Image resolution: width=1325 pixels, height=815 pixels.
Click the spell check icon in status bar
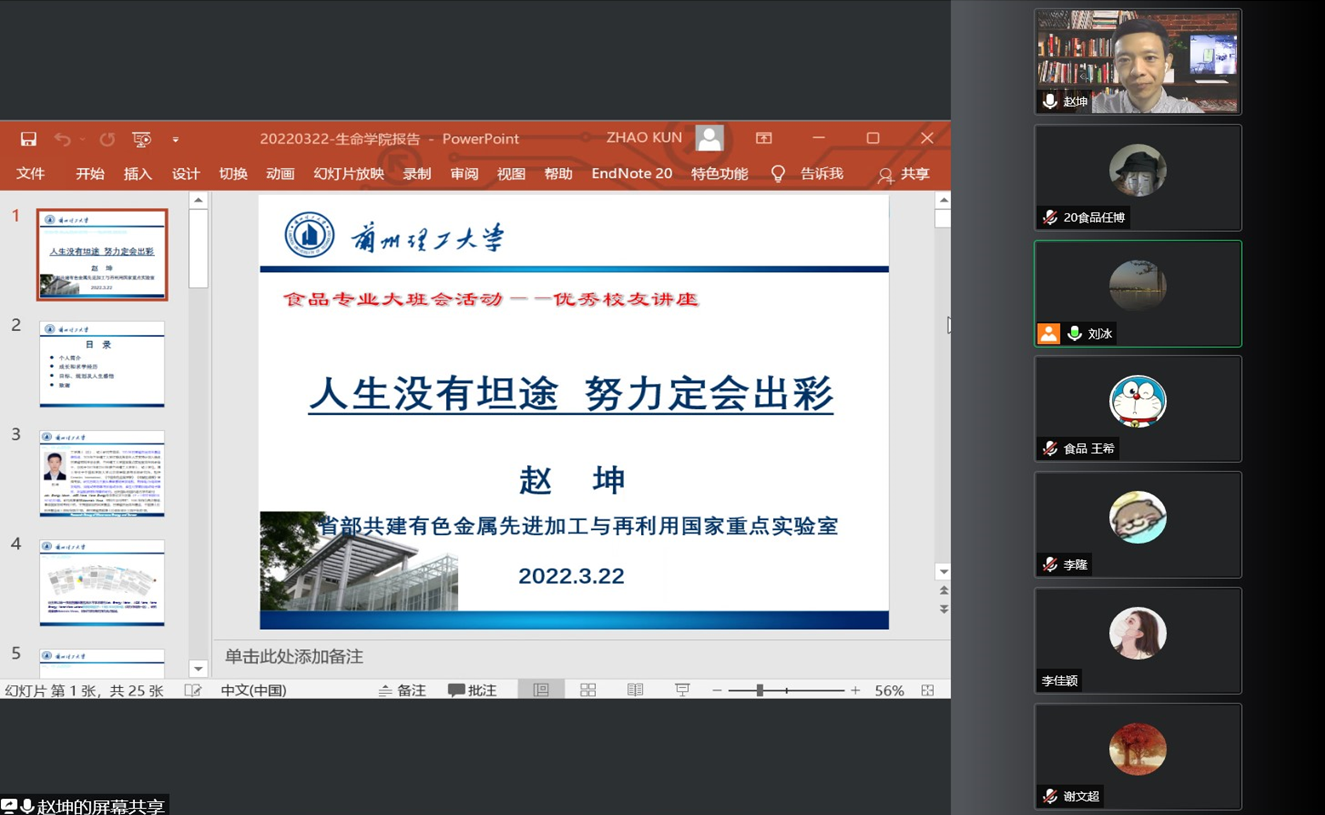pos(193,690)
